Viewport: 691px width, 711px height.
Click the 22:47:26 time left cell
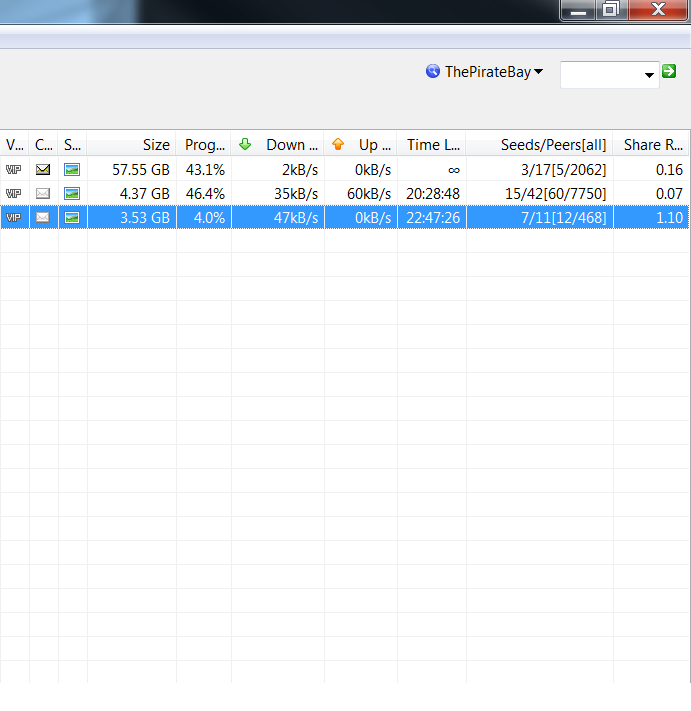(432, 218)
